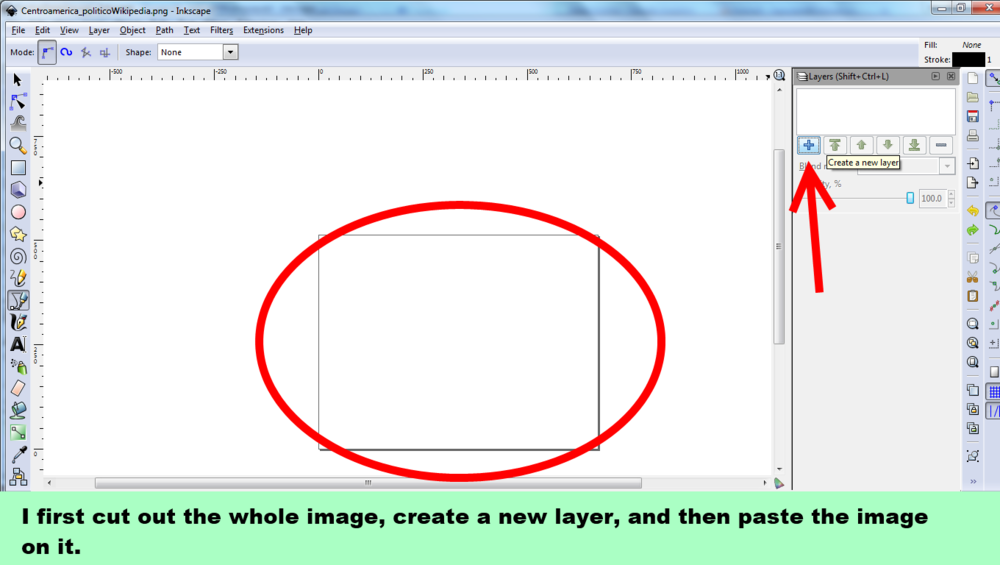Click the Save document icon
1000x565 pixels.
972,116
